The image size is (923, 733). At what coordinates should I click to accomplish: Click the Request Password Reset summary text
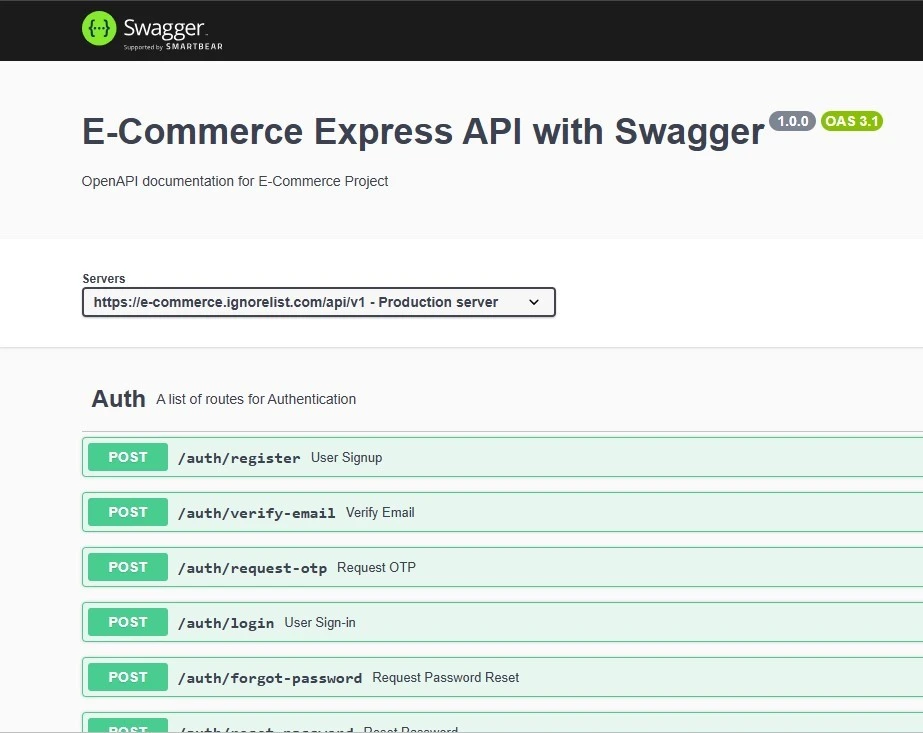click(x=445, y=677)
